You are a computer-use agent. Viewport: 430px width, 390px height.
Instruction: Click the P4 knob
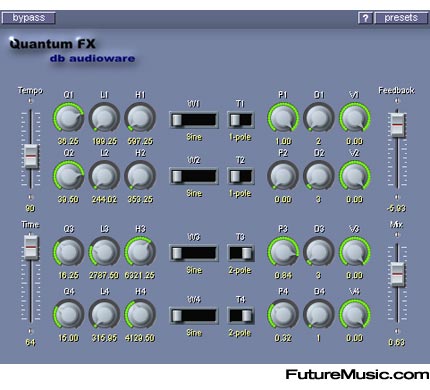point(283,315)
